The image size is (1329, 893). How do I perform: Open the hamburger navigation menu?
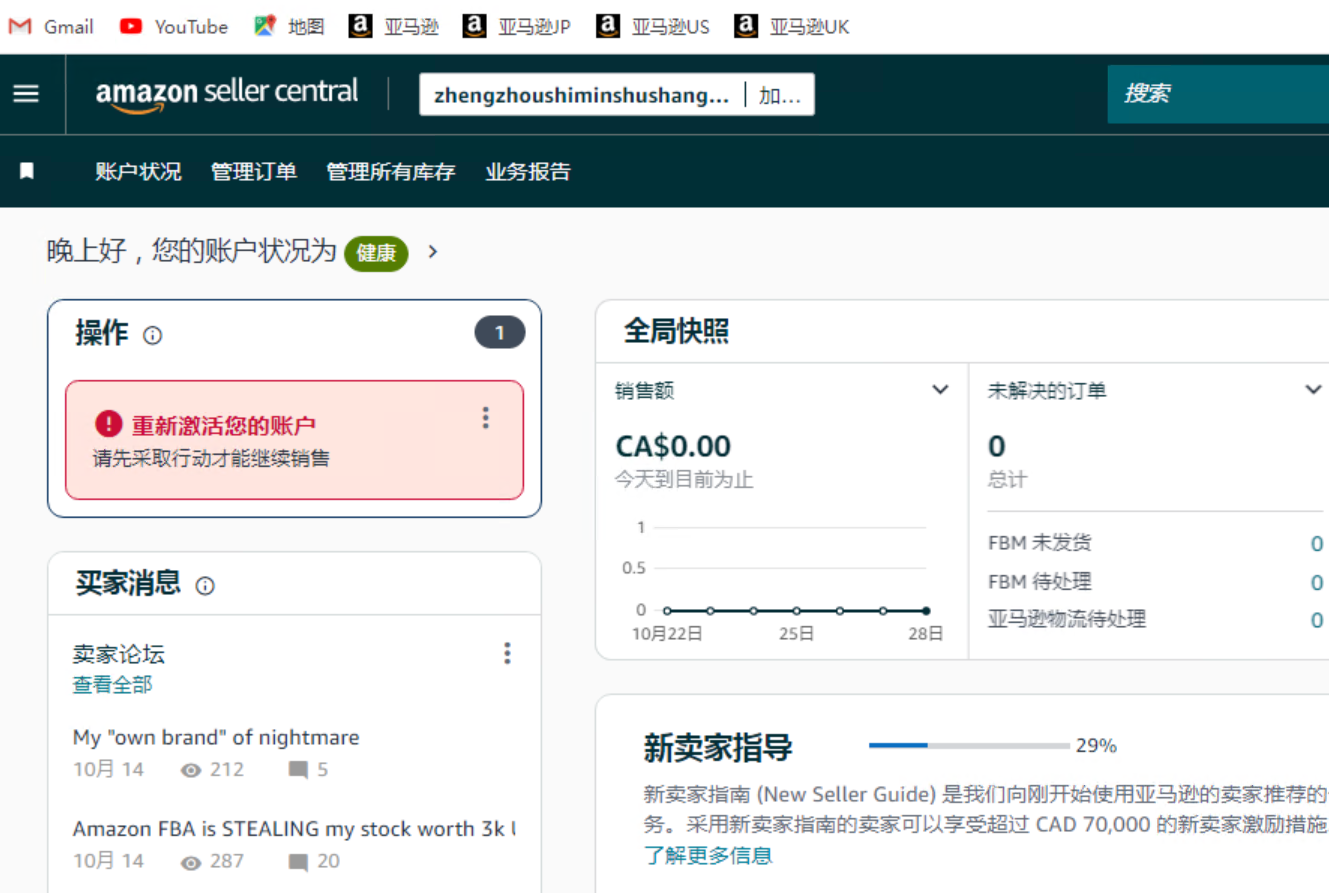click(x=26, y=94)
